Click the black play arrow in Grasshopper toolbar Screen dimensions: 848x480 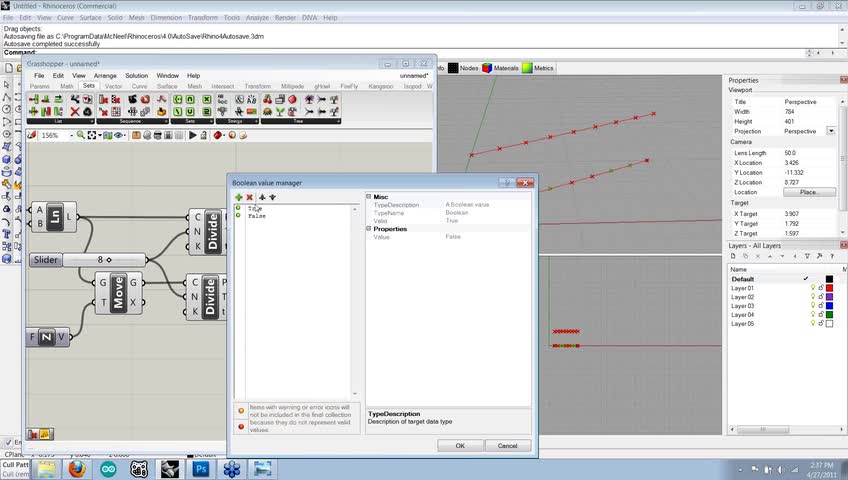(x=193, y=135)
